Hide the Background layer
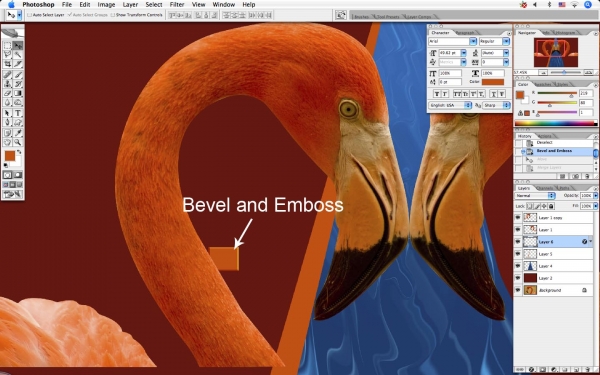Image resolution: width=600 pixels, height=375 pixels. click(x=518, y=290)
